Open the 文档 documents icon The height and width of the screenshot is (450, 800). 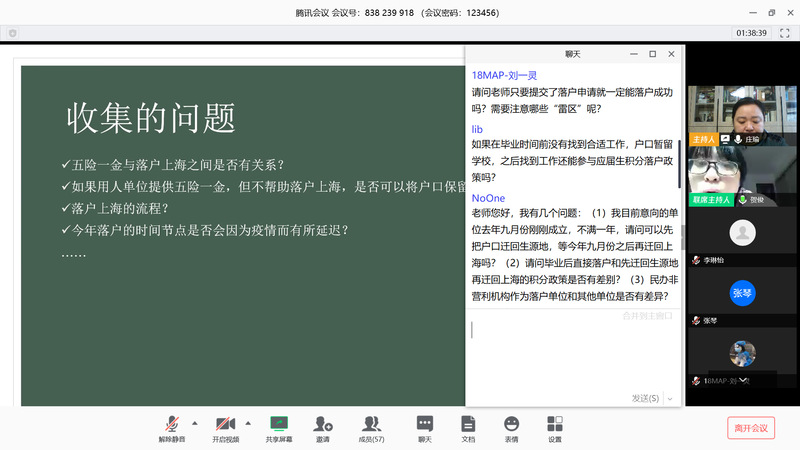click(x=468, y=427)
